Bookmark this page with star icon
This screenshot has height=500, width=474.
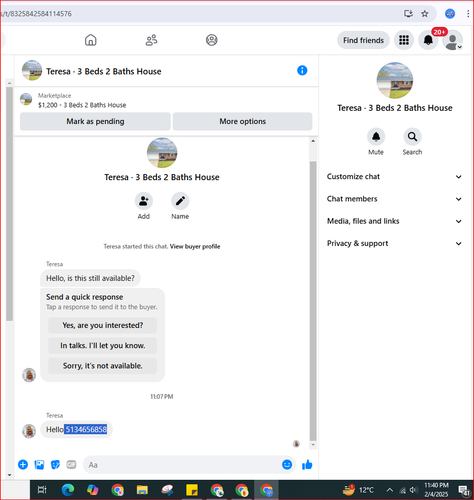(x=424, y=14)
